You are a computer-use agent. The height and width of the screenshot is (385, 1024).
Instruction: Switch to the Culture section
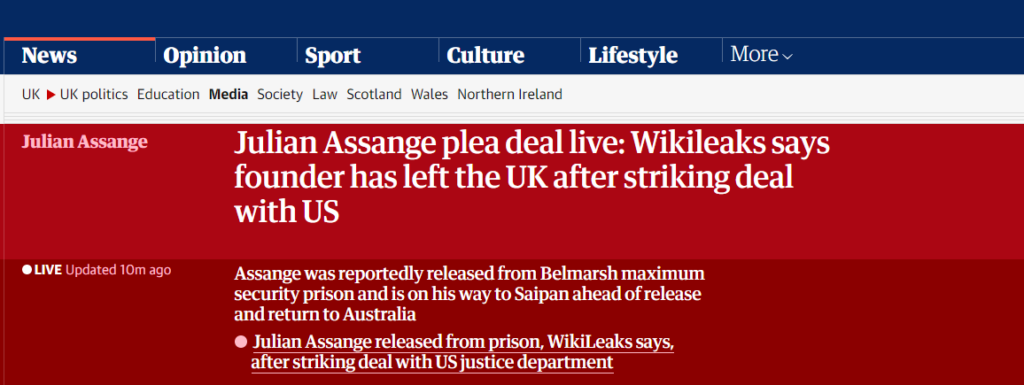485,55
